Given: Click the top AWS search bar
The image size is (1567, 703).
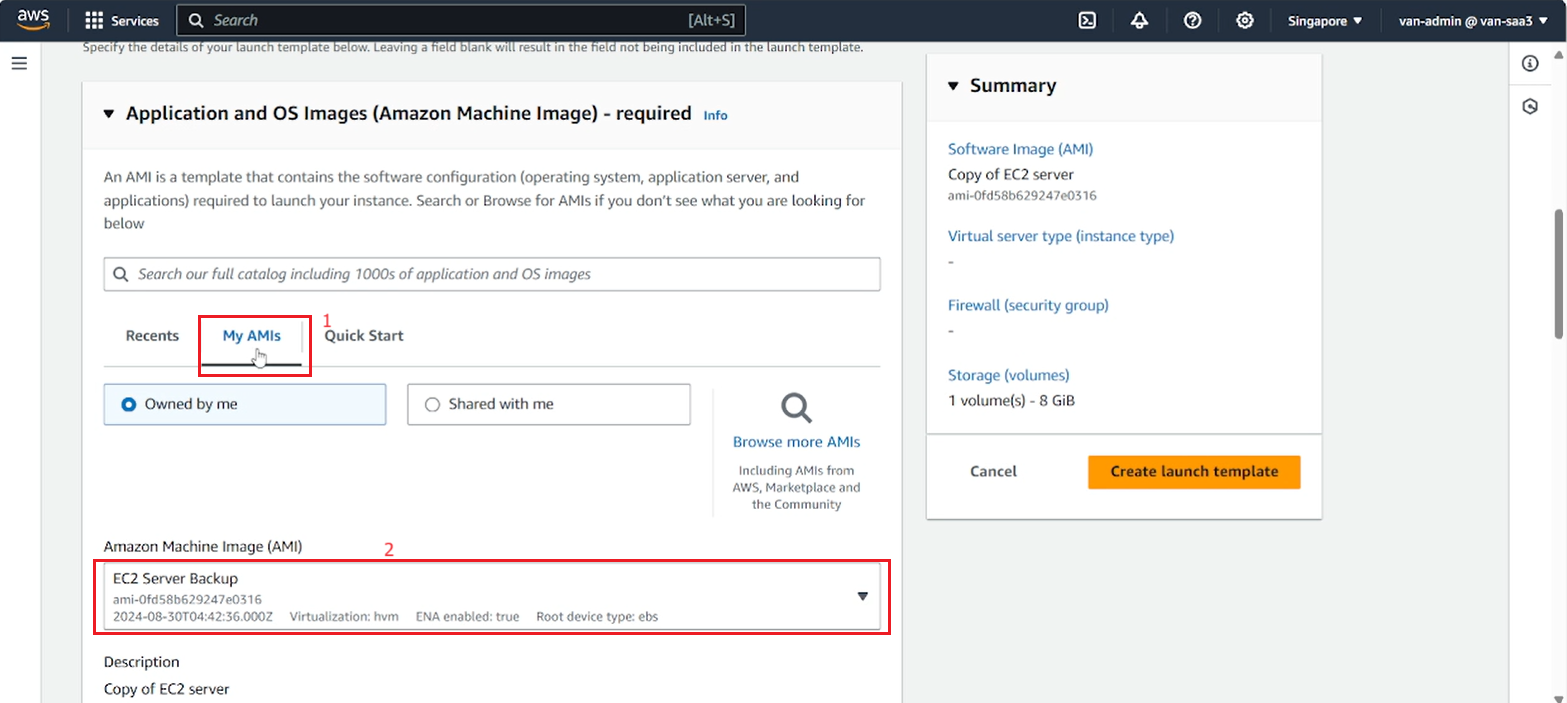Looking at the screenshot, I should pos(461,20).
